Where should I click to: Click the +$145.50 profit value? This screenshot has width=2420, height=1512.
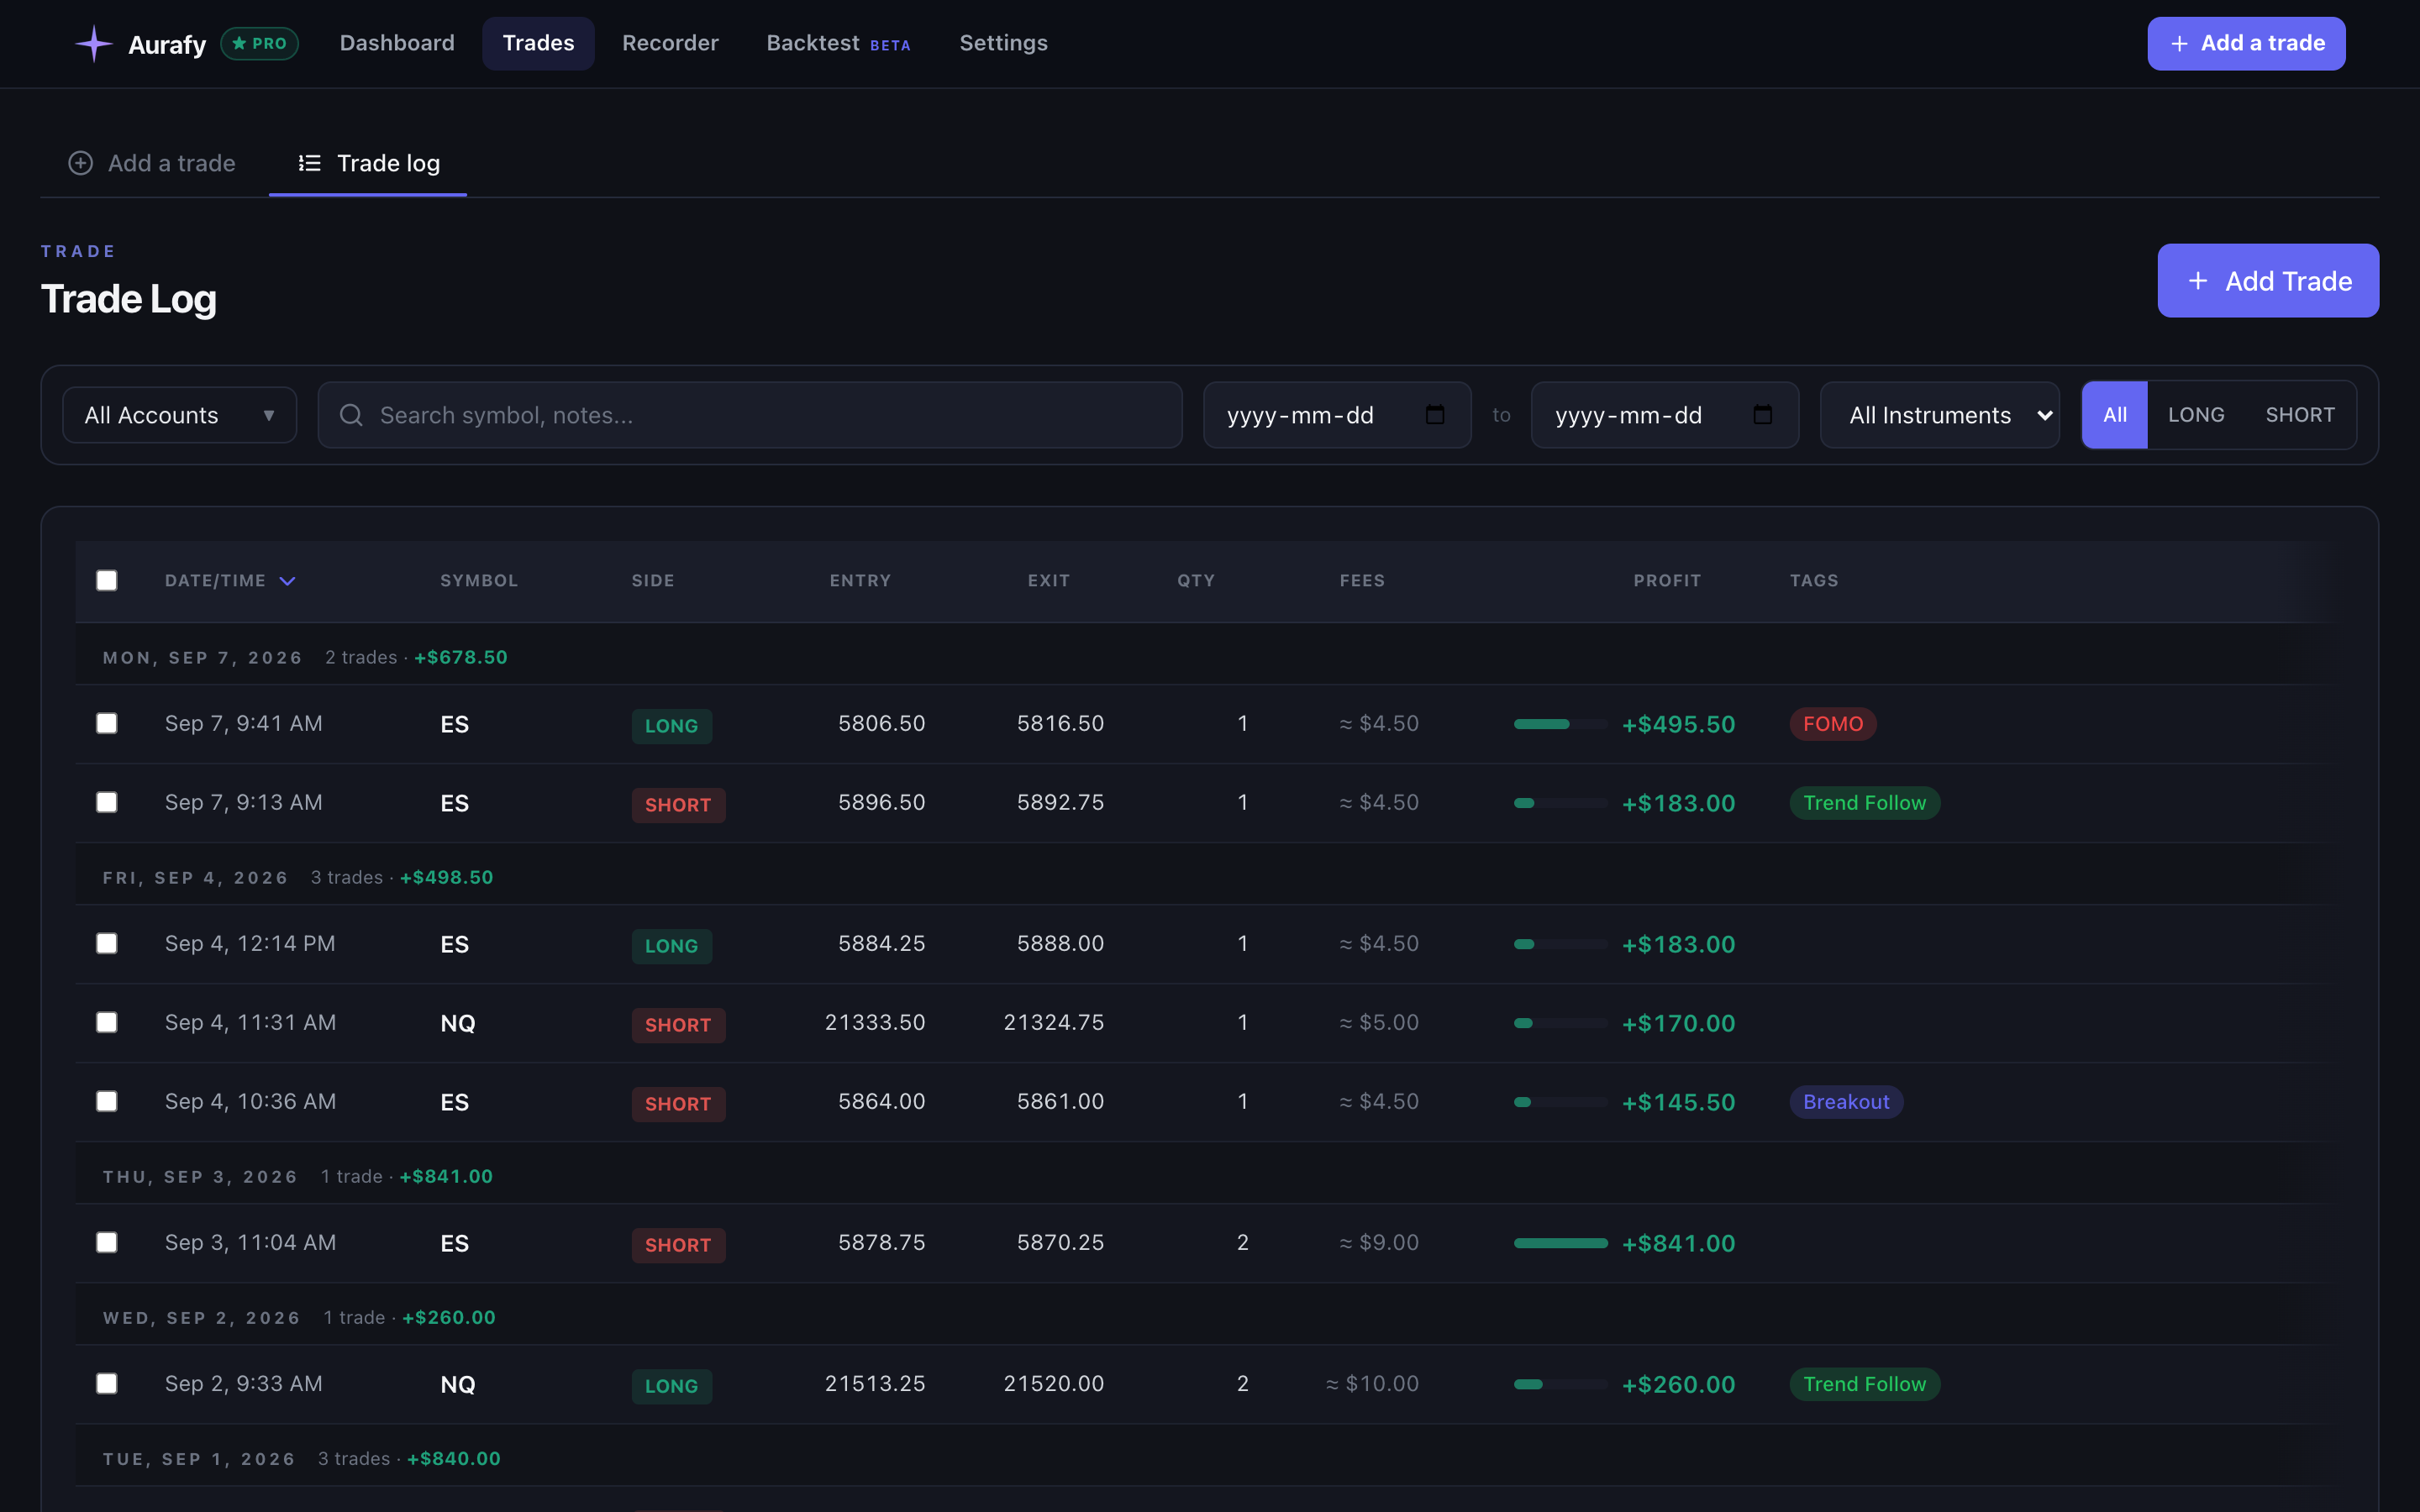coord(1678,1103)
